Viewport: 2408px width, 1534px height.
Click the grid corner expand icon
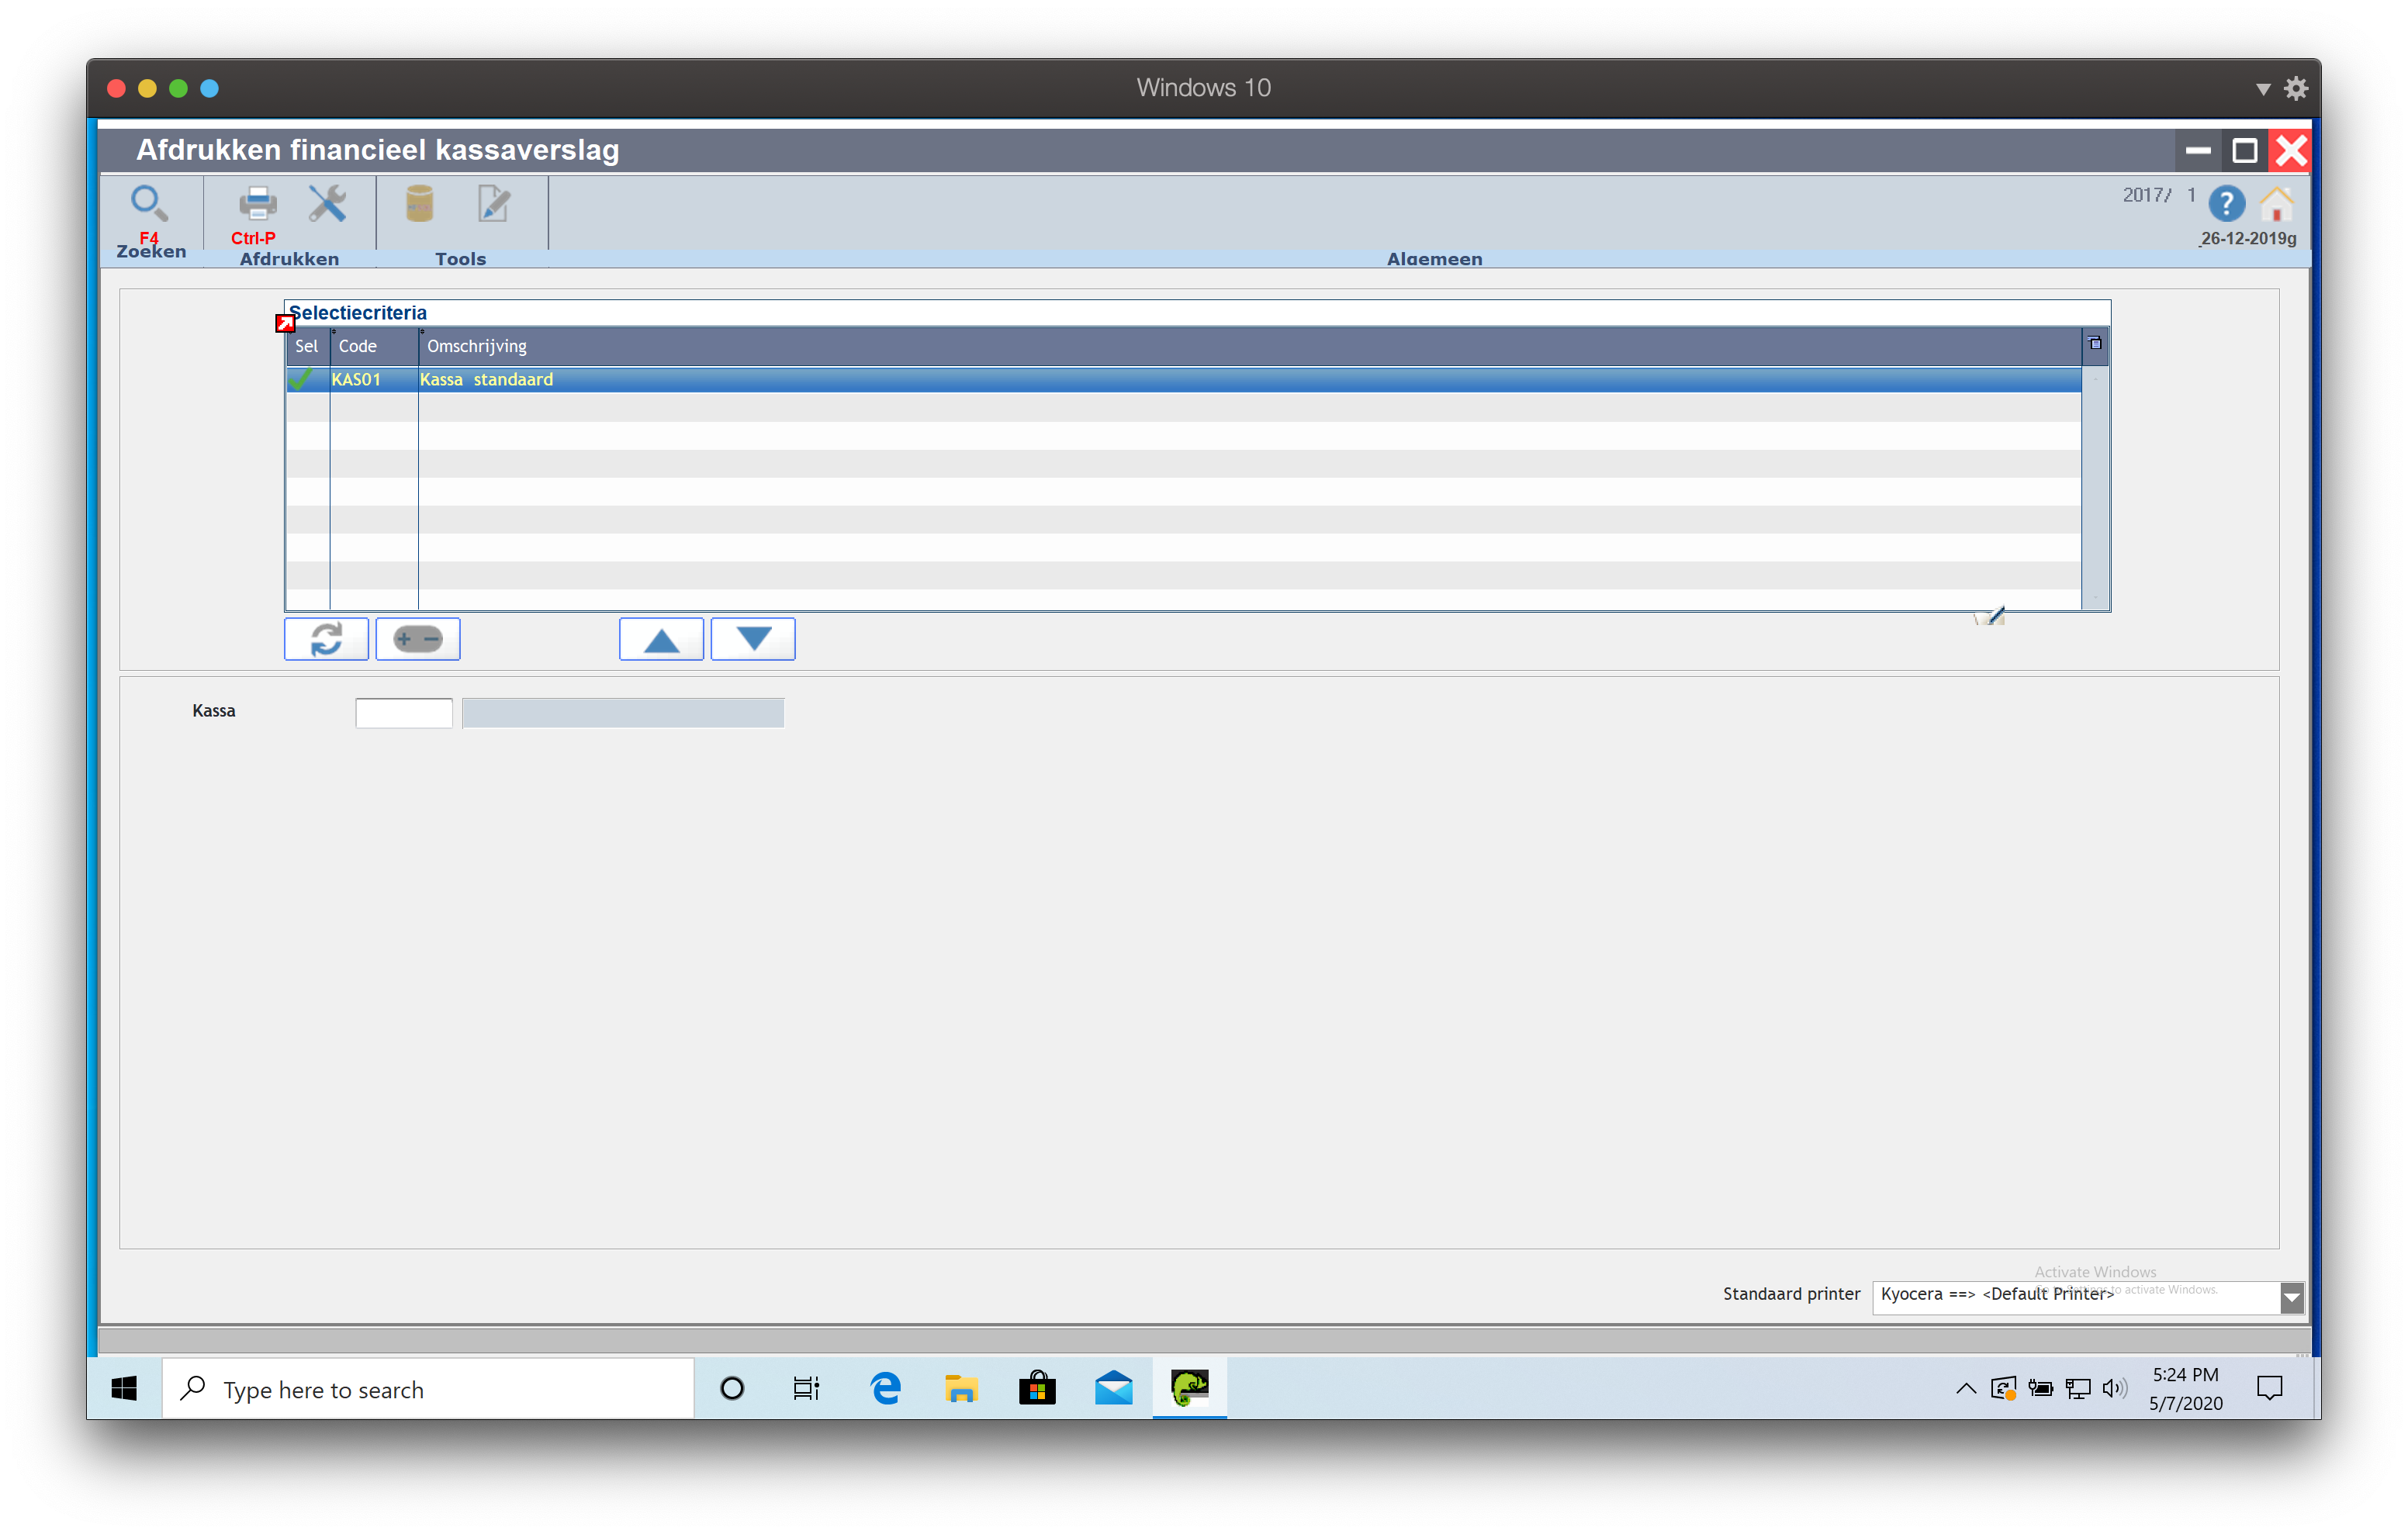point(2095,344)
